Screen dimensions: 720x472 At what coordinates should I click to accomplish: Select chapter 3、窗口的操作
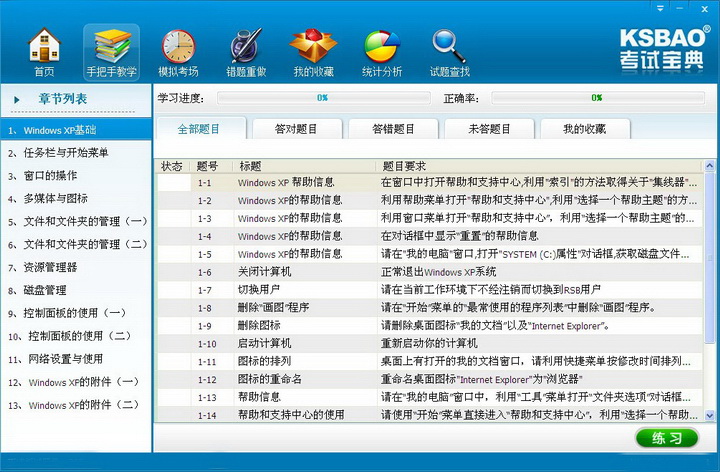tap(76, 175)
